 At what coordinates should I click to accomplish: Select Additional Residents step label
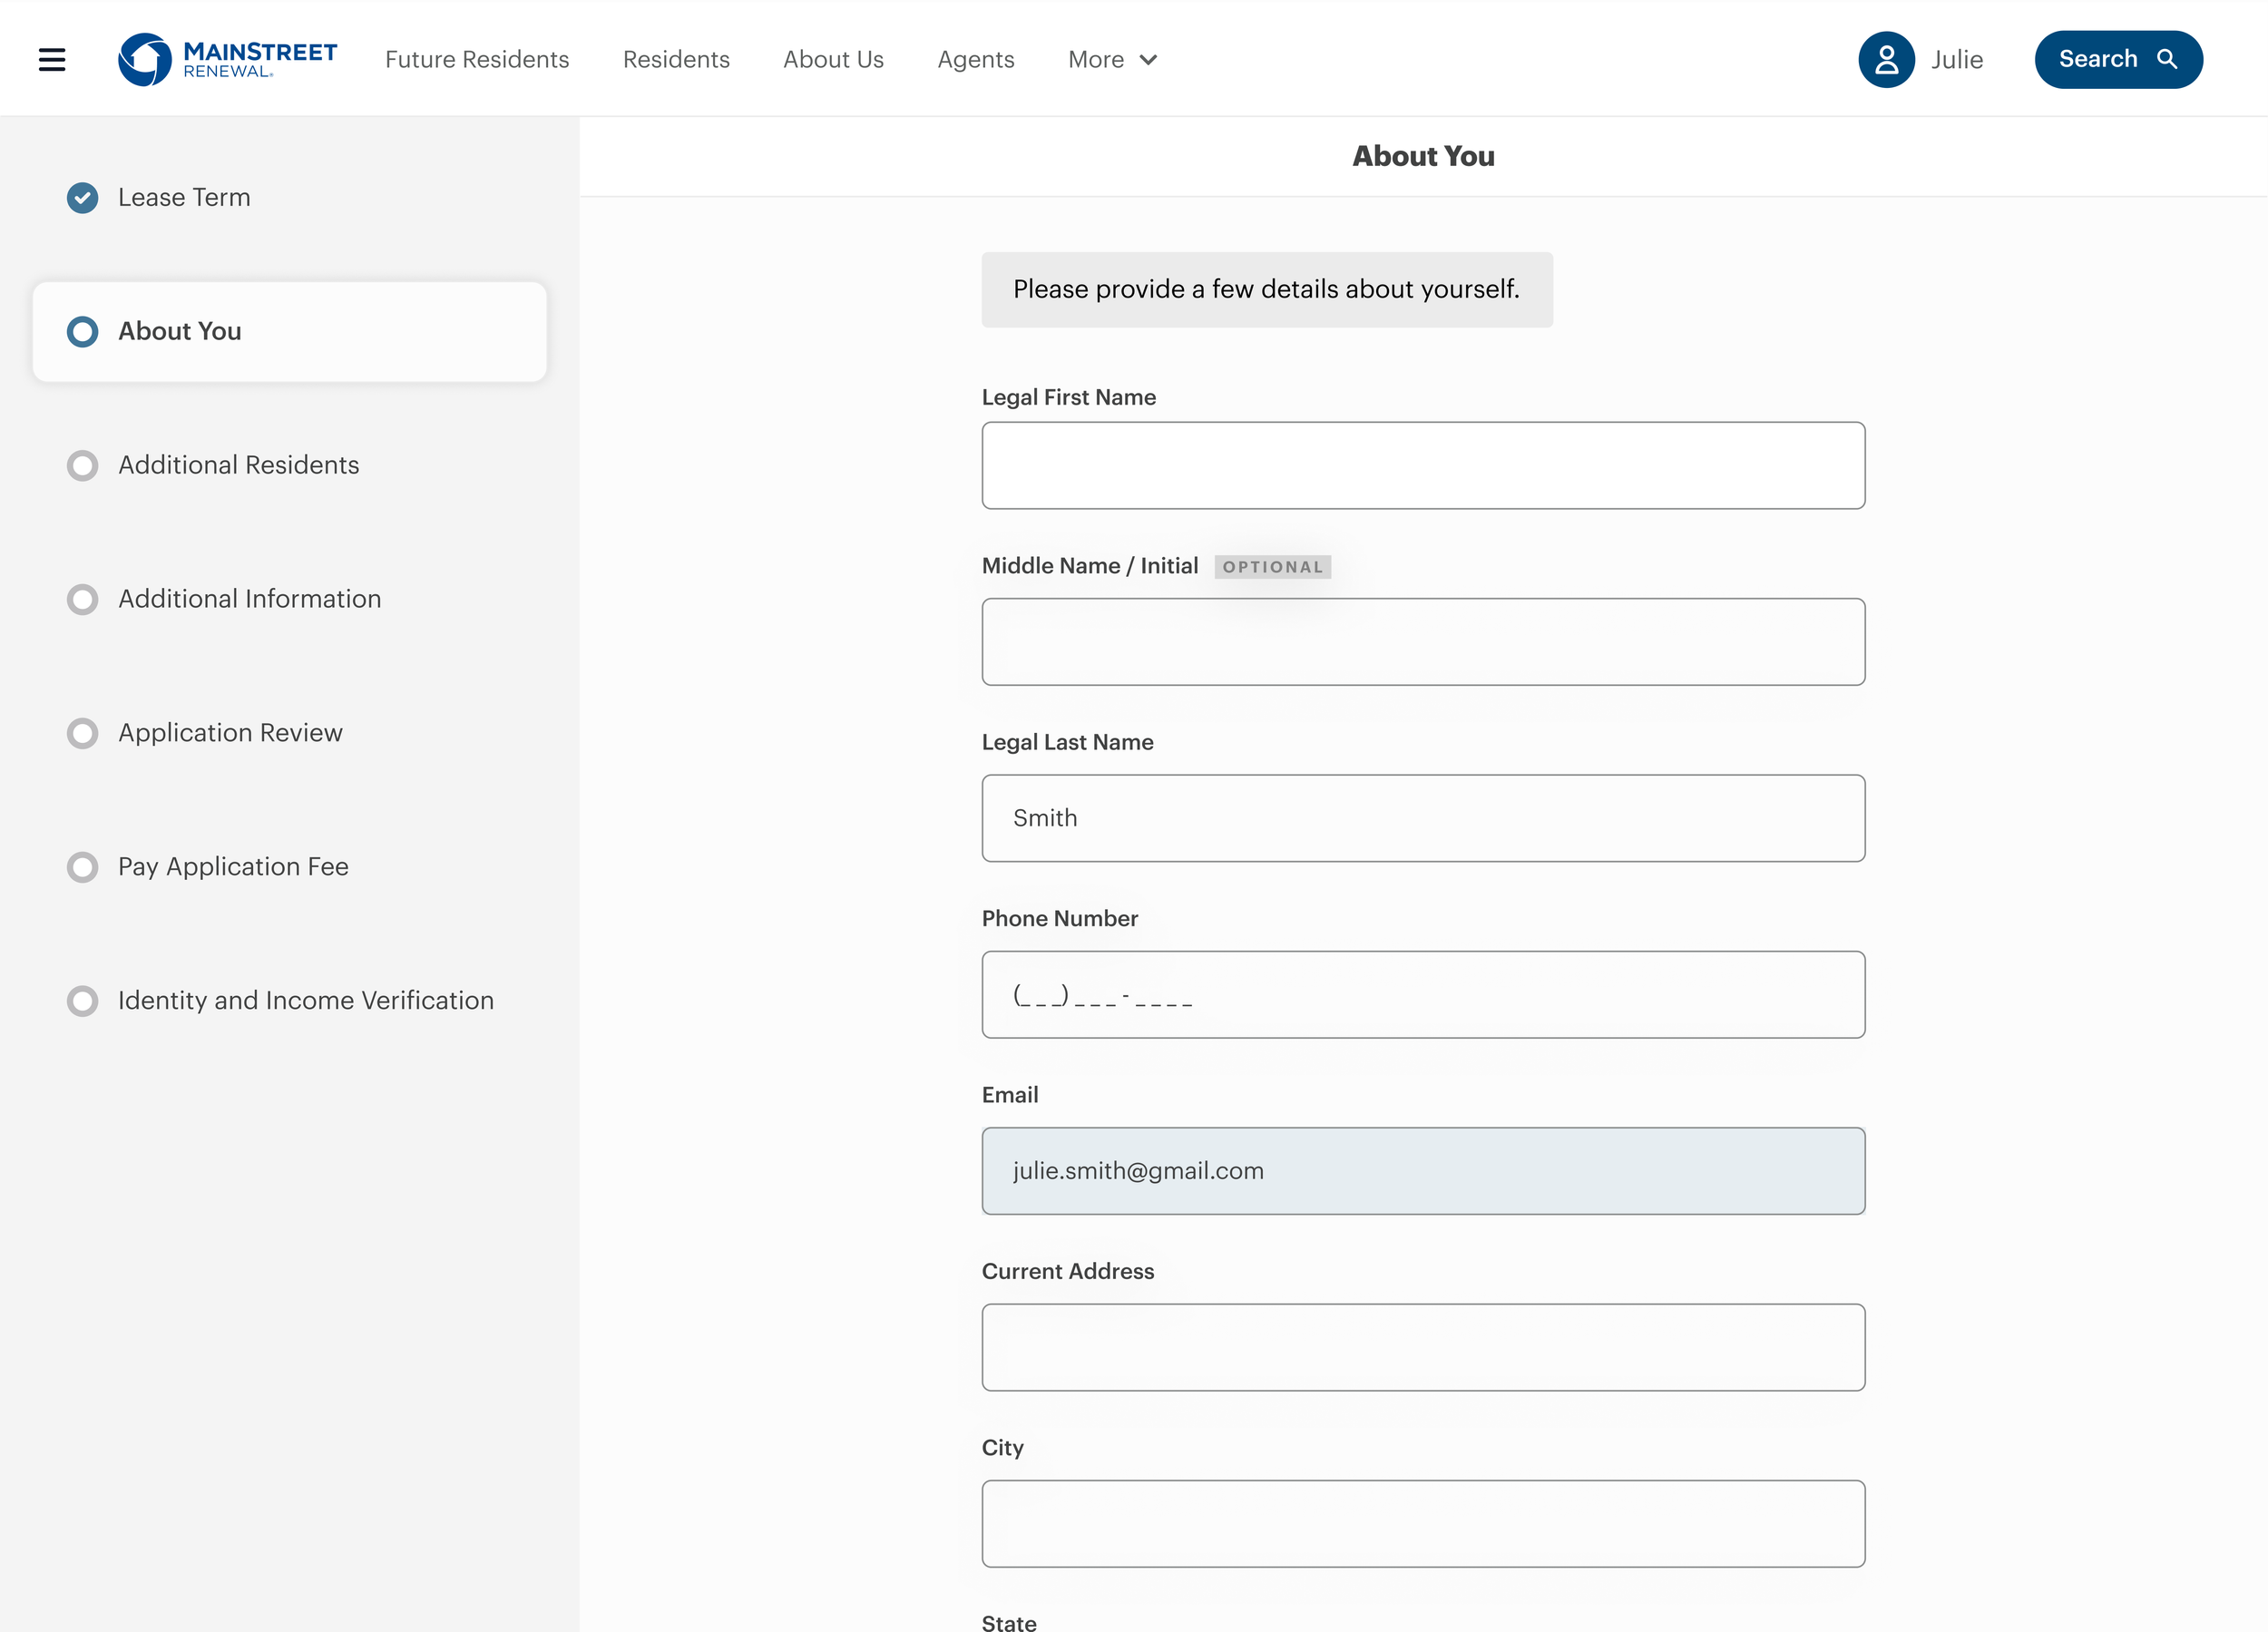pos(238,466)
